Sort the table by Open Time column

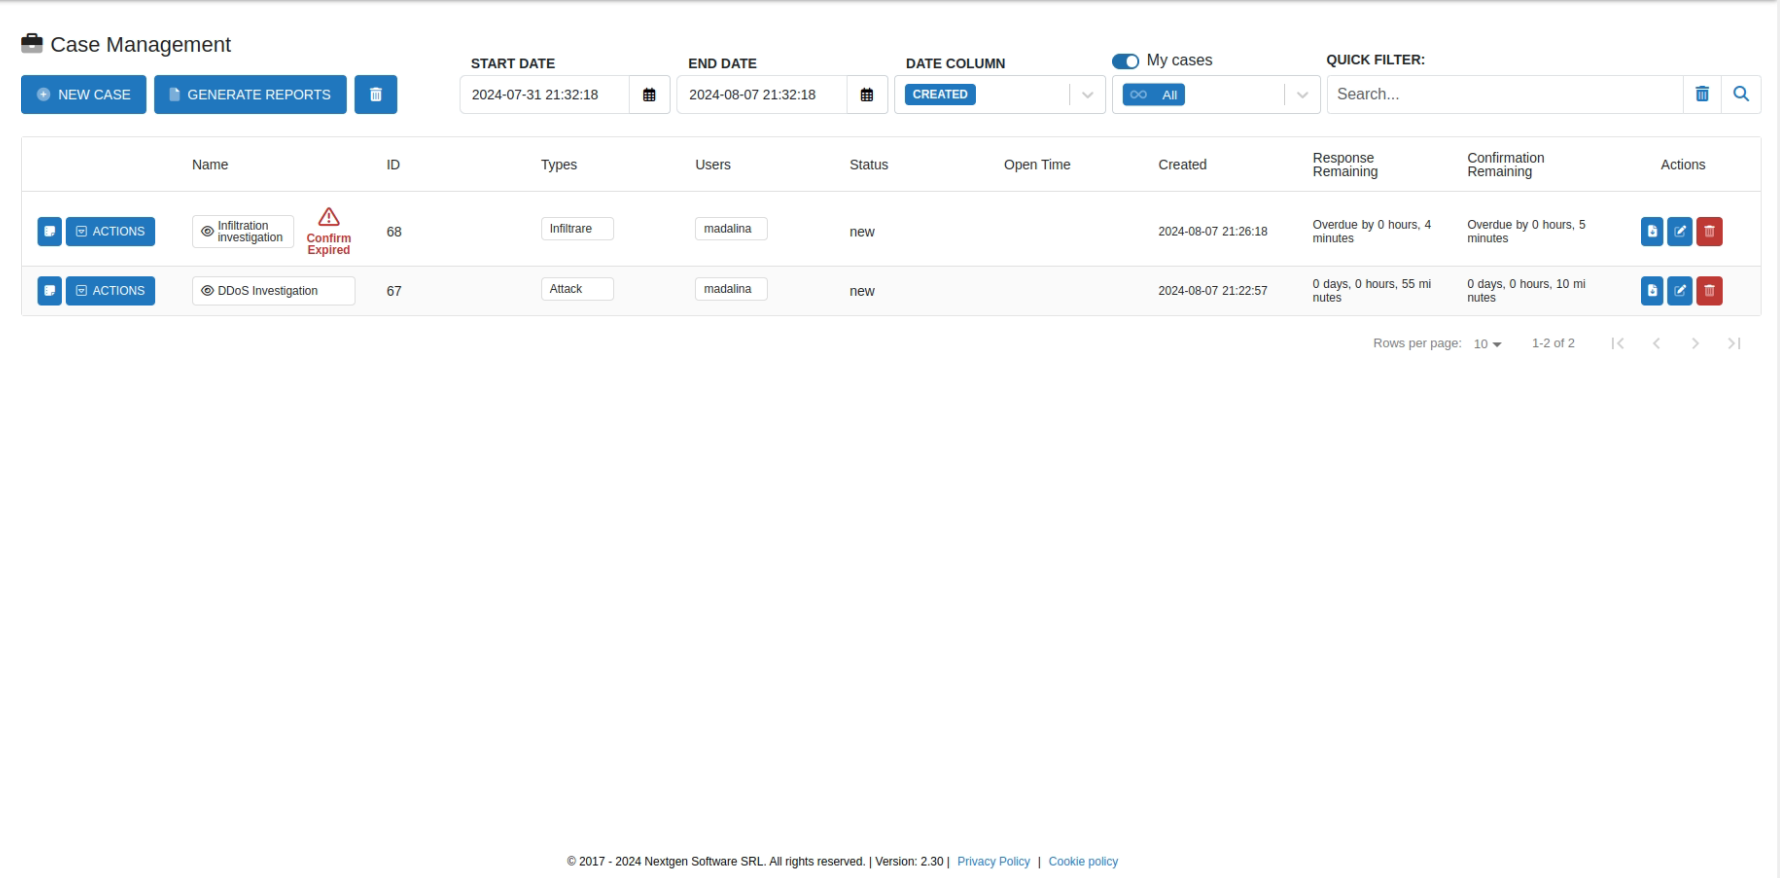pyautogui.click(x=1037, y=165)
